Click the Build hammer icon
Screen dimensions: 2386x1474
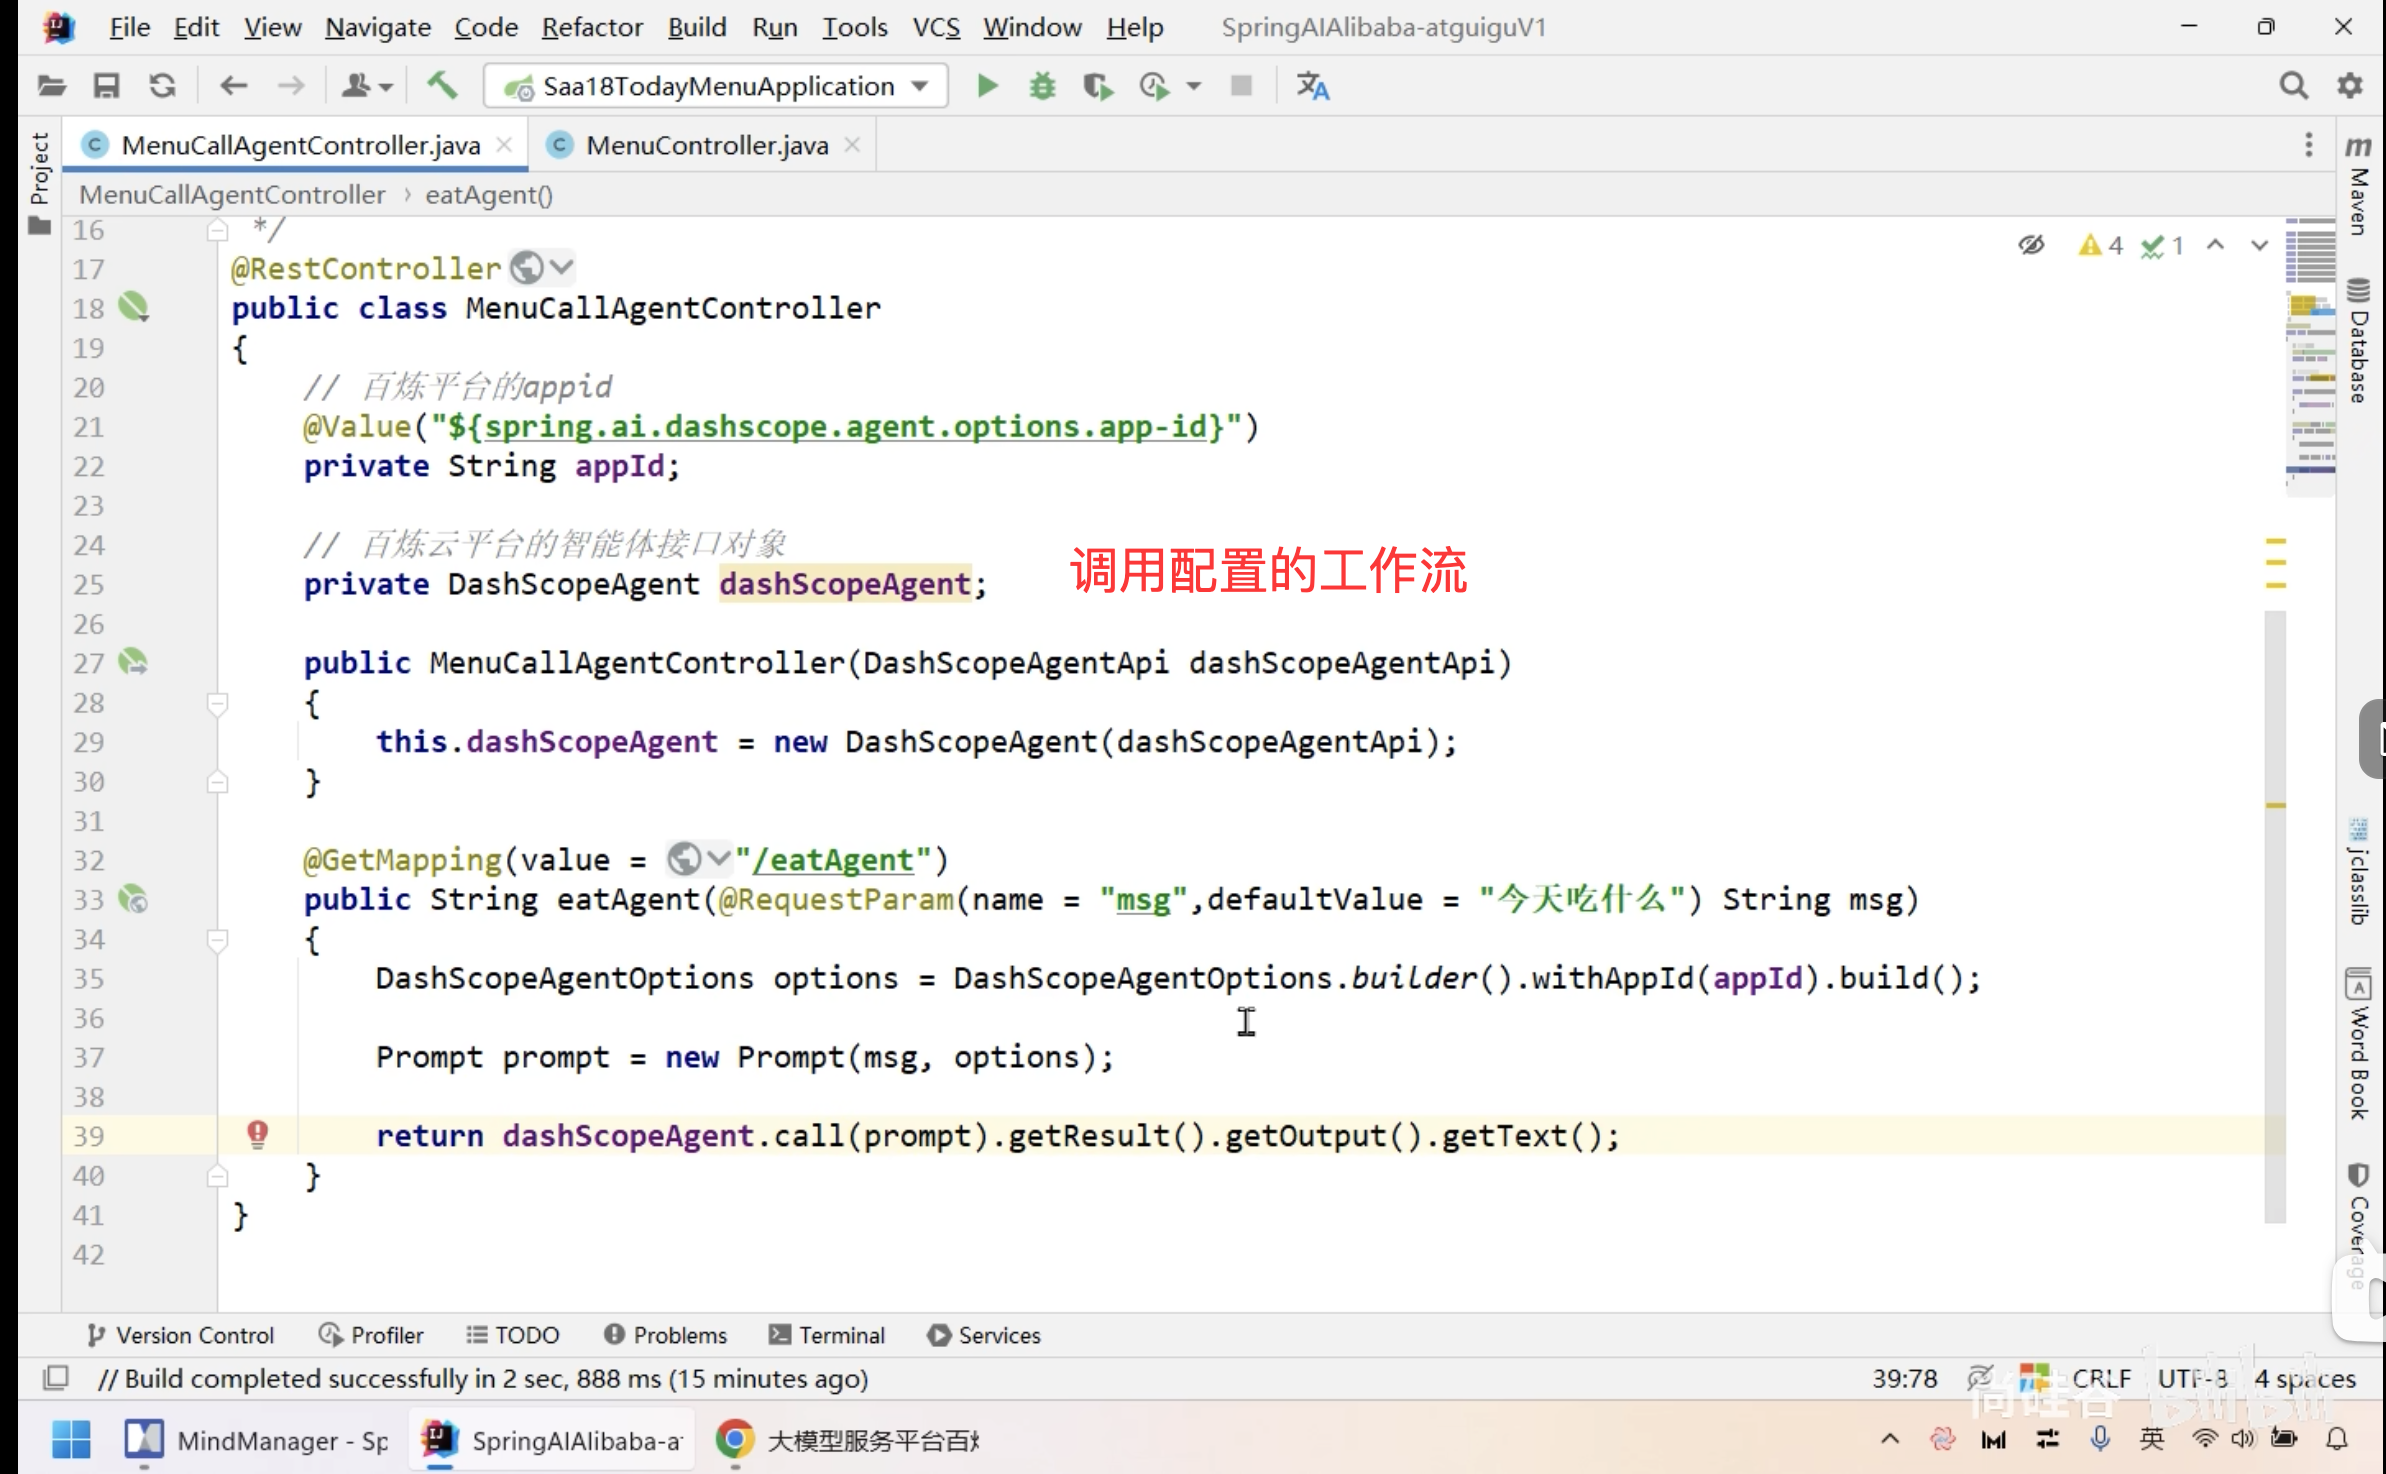(x=441, y=86)
